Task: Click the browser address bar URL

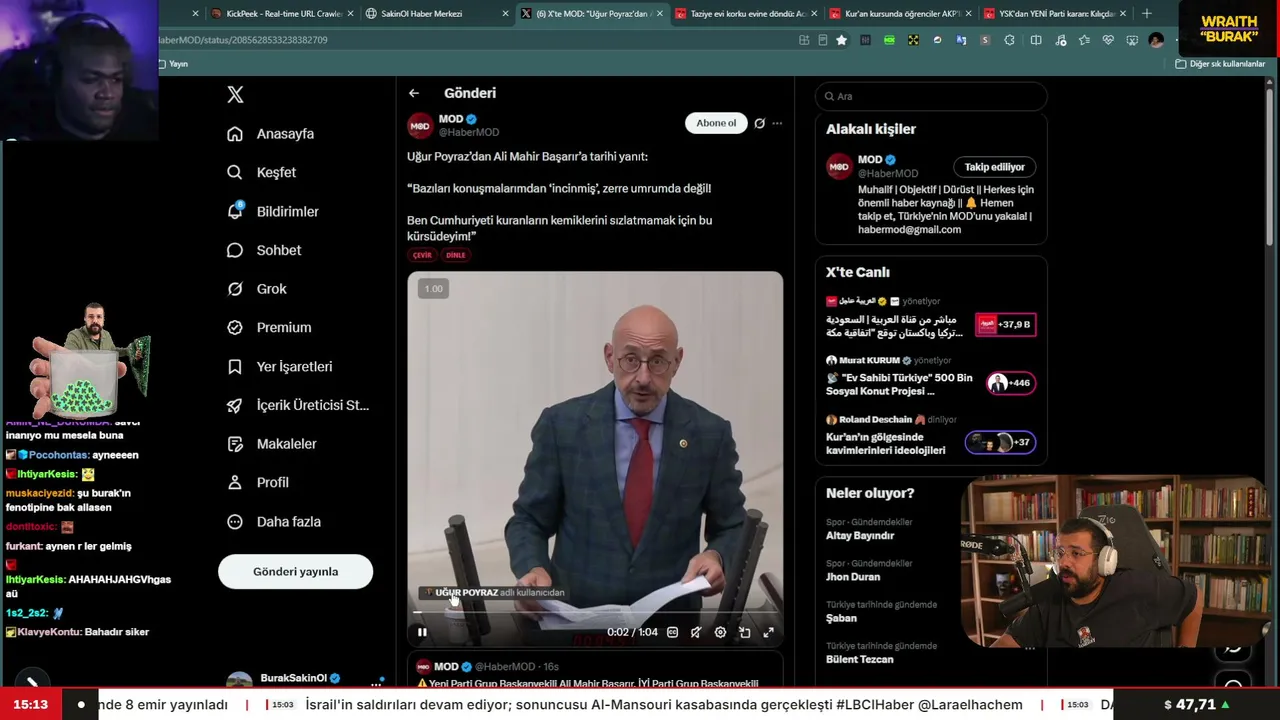Action: click(x=243, y=40)
